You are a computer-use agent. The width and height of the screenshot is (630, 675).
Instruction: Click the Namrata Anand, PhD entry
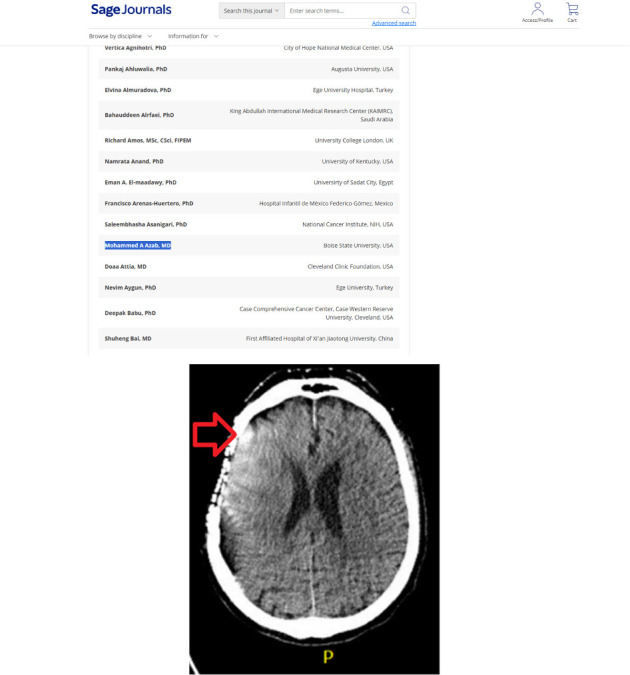click(135, 161)
